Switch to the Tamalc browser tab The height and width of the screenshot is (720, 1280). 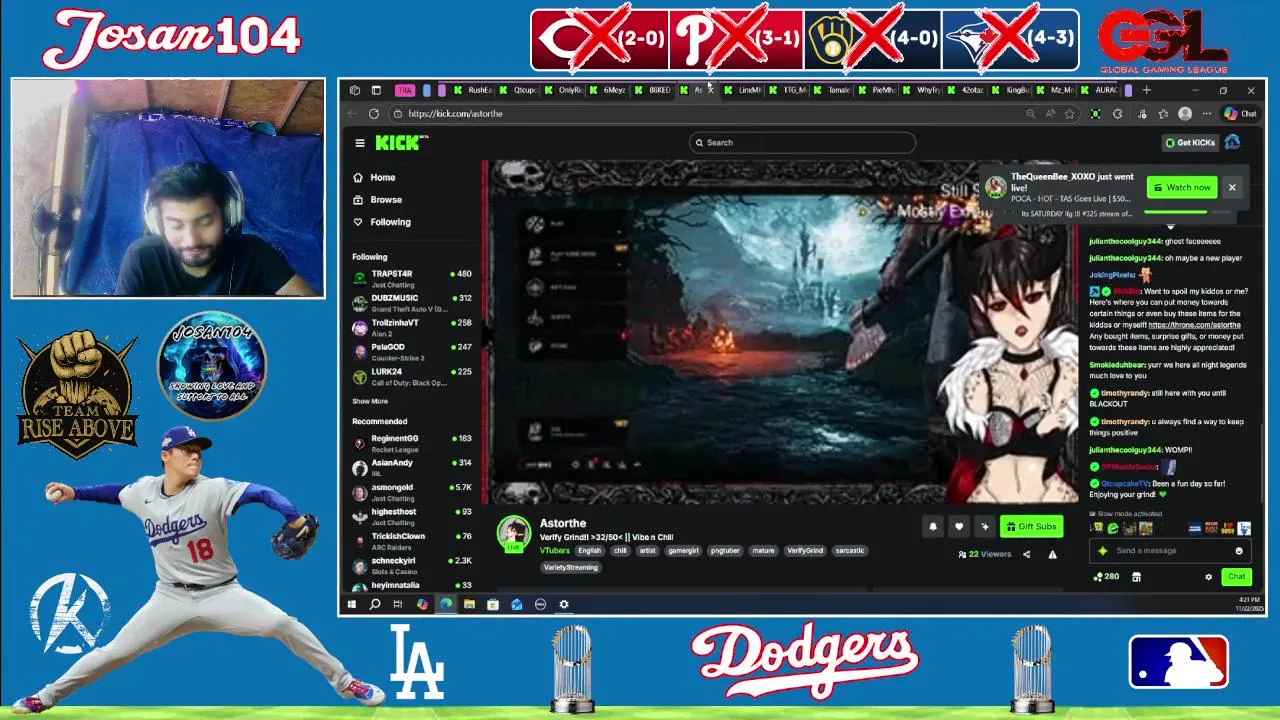(x=832, y=90)
